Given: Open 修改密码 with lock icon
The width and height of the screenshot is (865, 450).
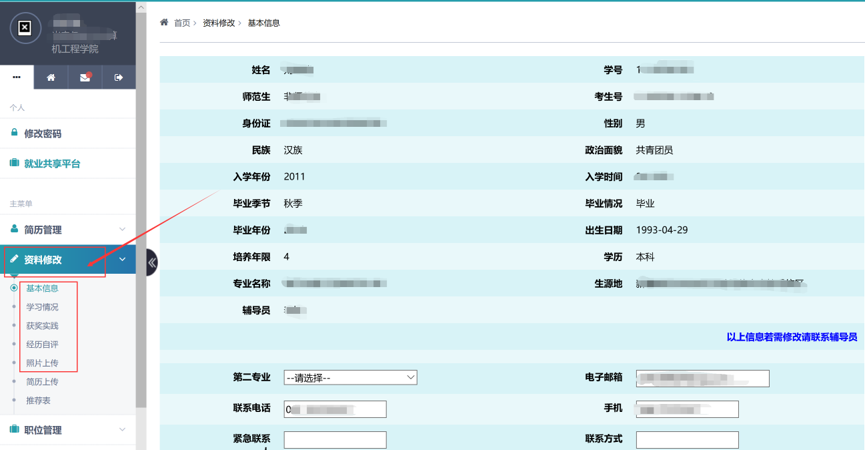Looking at the screenshot, I should pyautogui.click(x=42, y=133).
